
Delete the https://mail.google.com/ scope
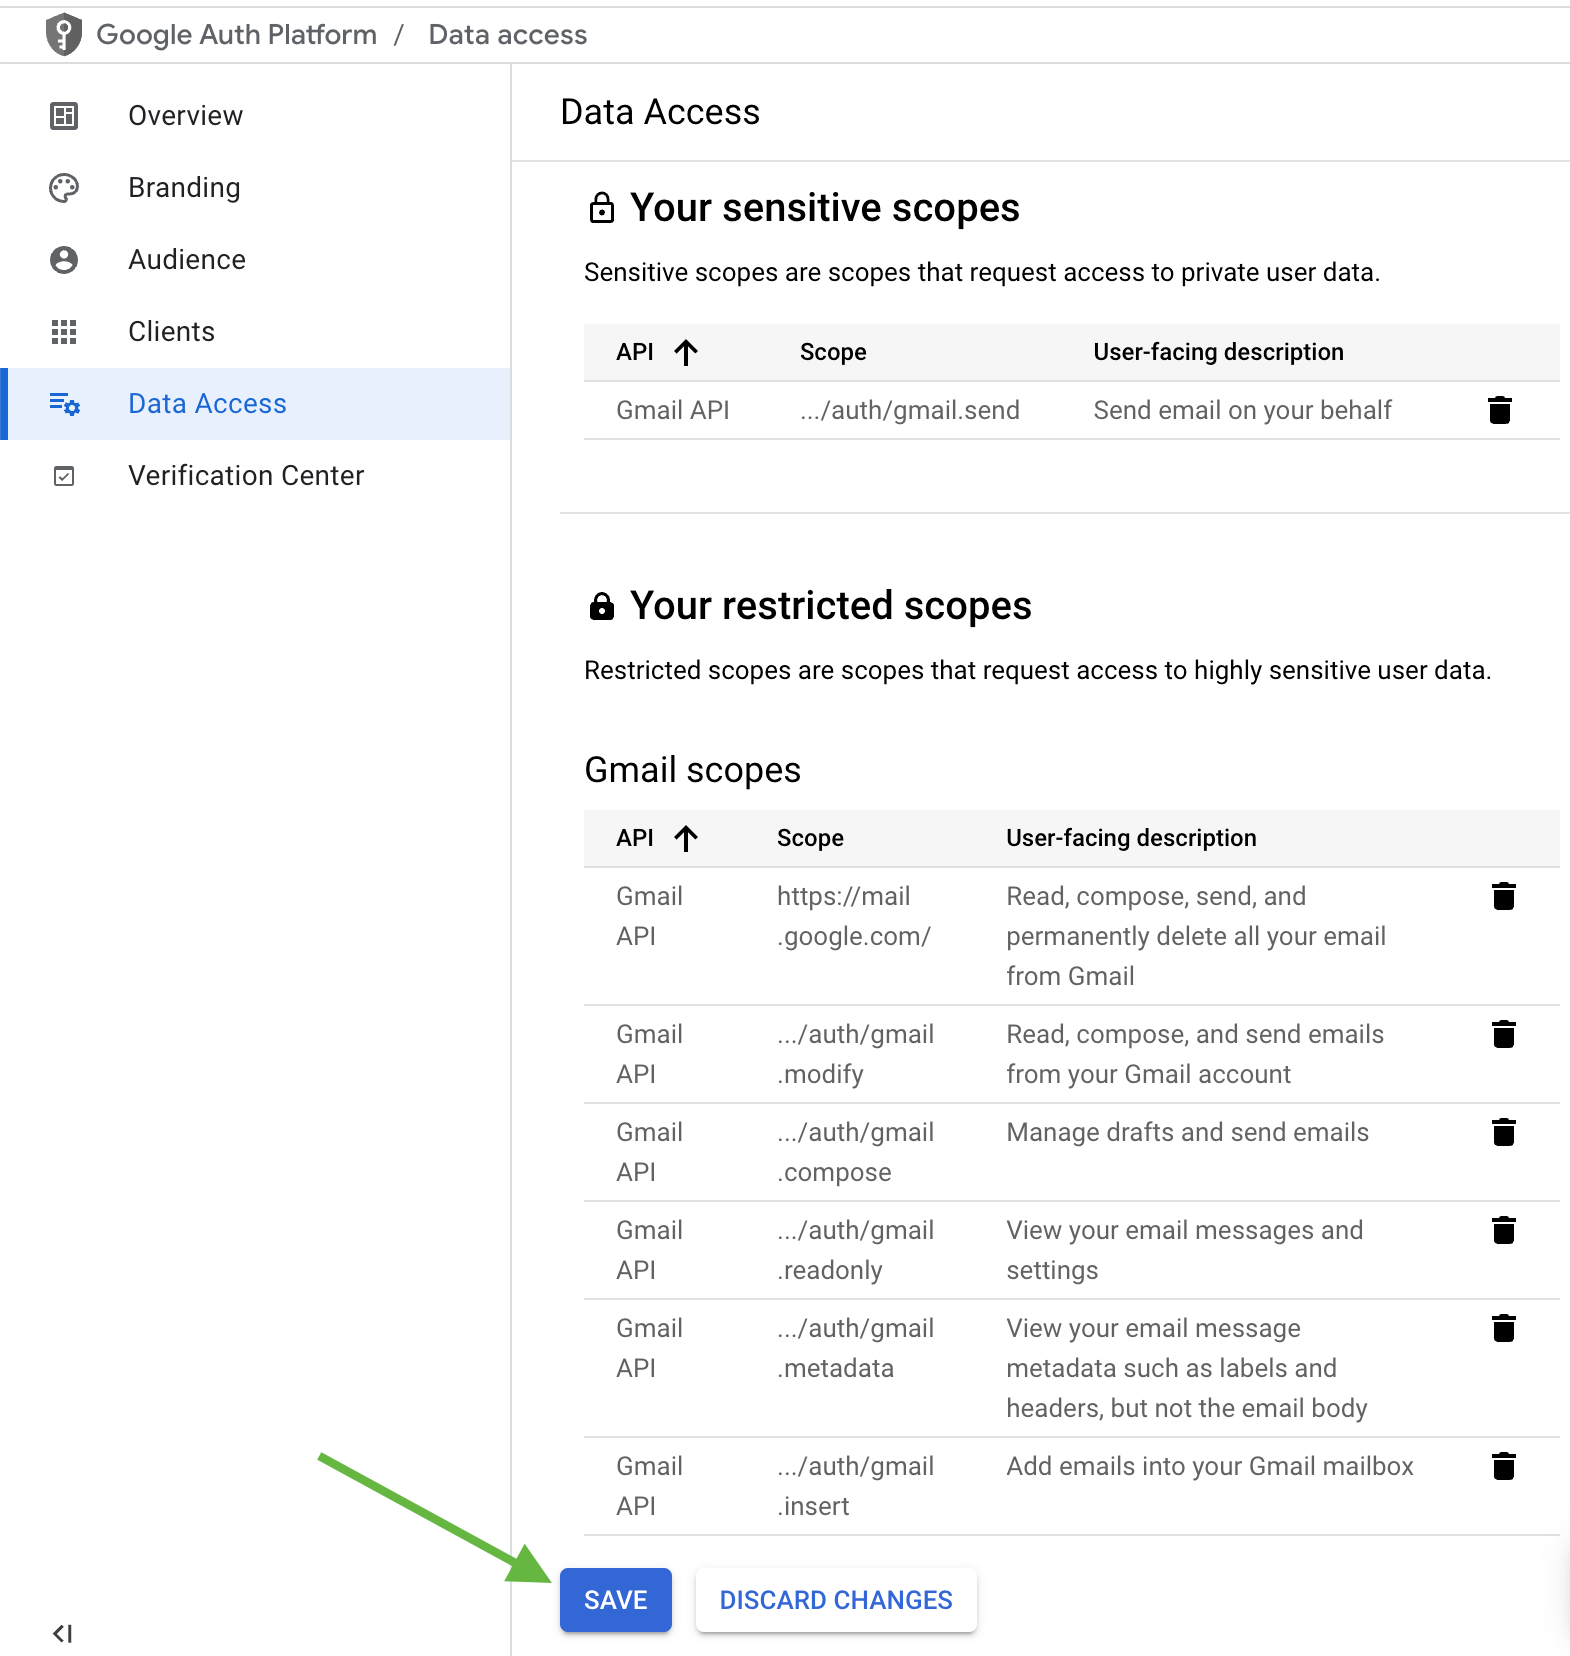click(x=1503, y=896)
